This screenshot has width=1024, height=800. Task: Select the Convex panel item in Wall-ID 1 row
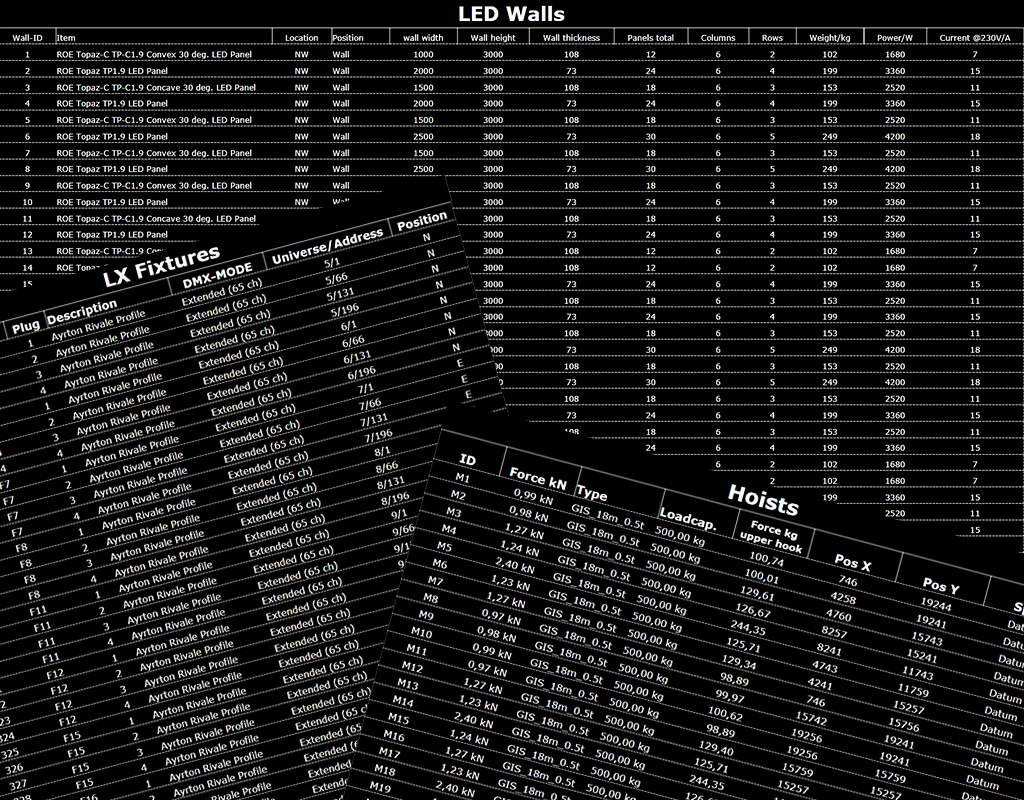pos(154,54)
